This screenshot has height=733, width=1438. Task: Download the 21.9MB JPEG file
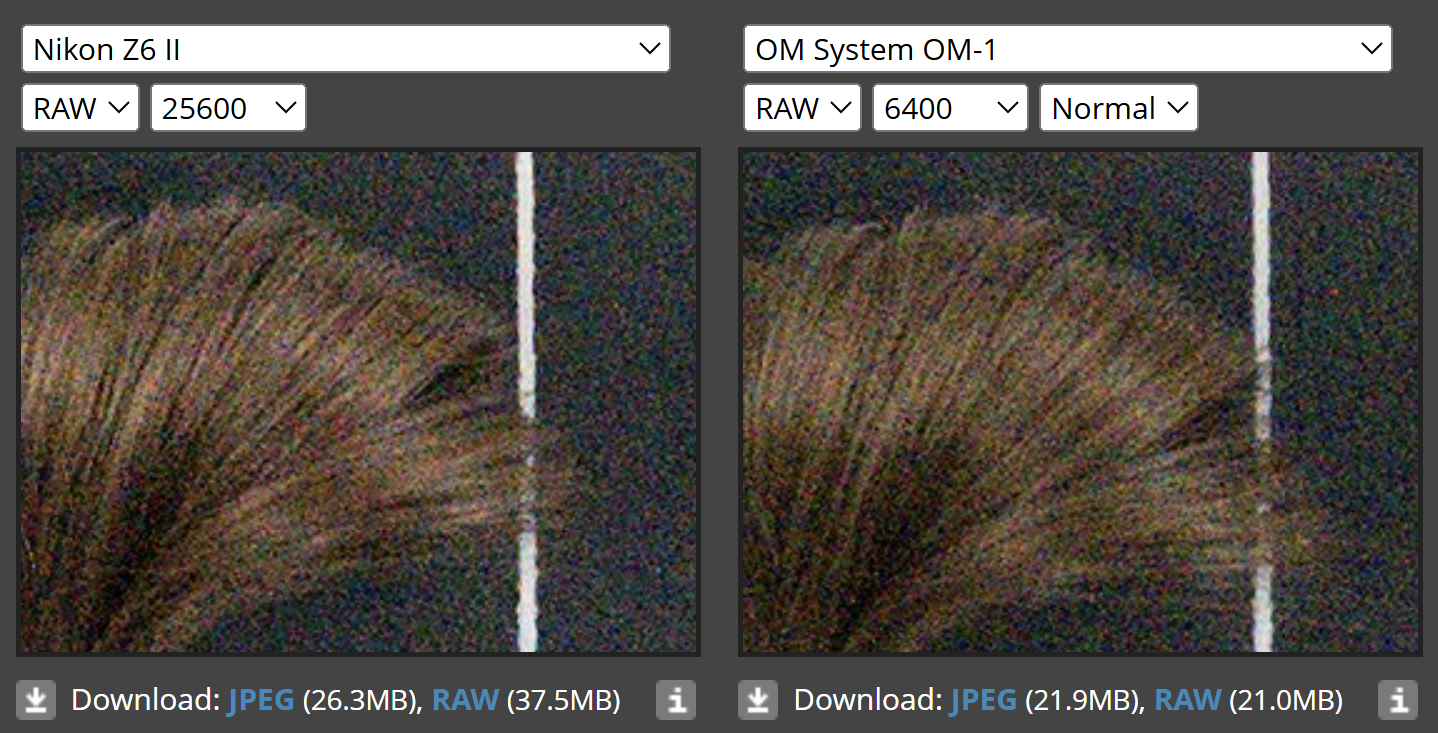pos(983,701)
